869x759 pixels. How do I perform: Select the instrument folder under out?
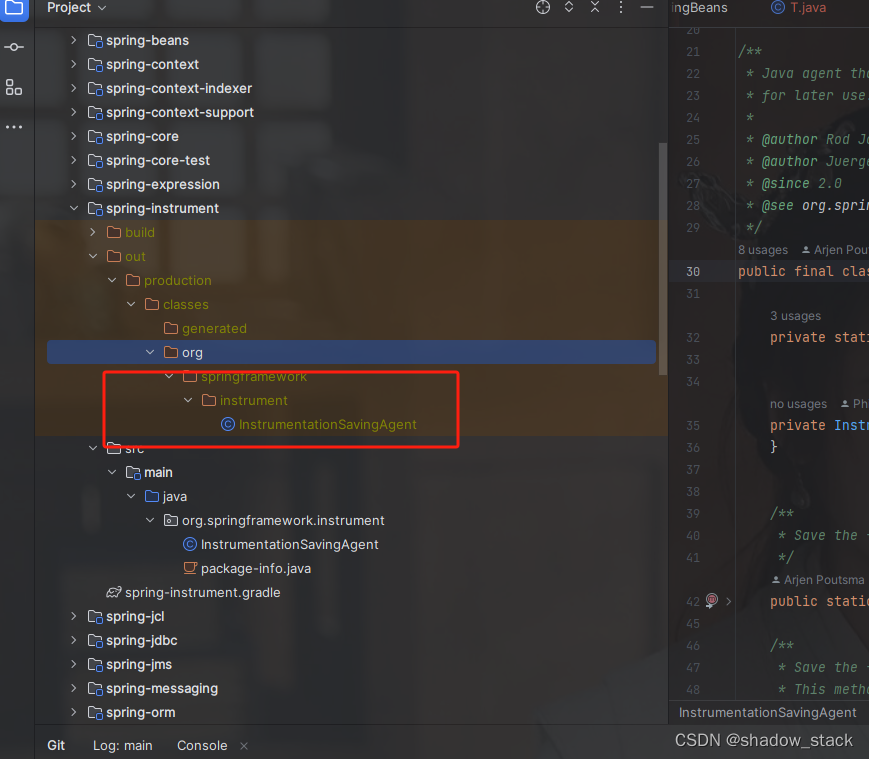pos(253,401)
